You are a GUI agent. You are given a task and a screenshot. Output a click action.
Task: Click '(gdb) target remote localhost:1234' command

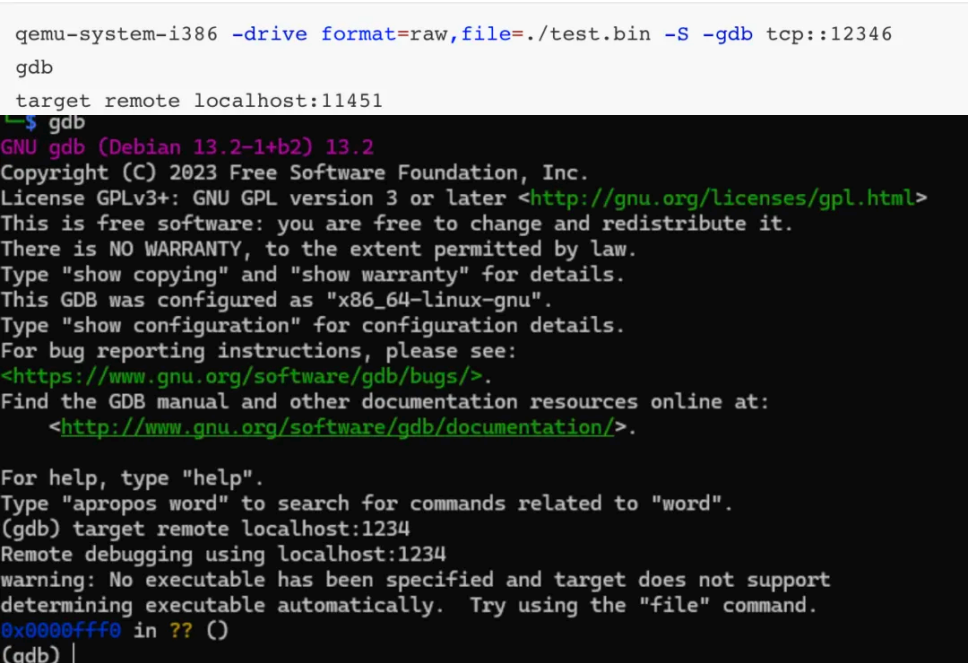(x=205, y=528)
